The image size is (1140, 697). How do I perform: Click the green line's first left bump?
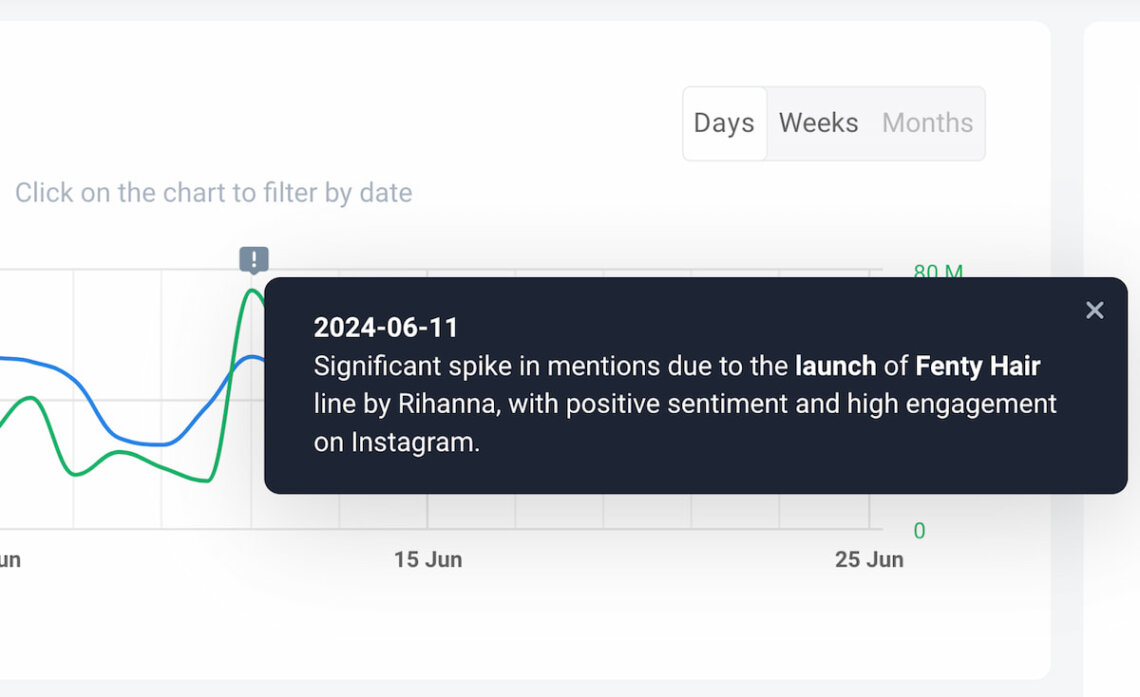(x=29, y=398)
